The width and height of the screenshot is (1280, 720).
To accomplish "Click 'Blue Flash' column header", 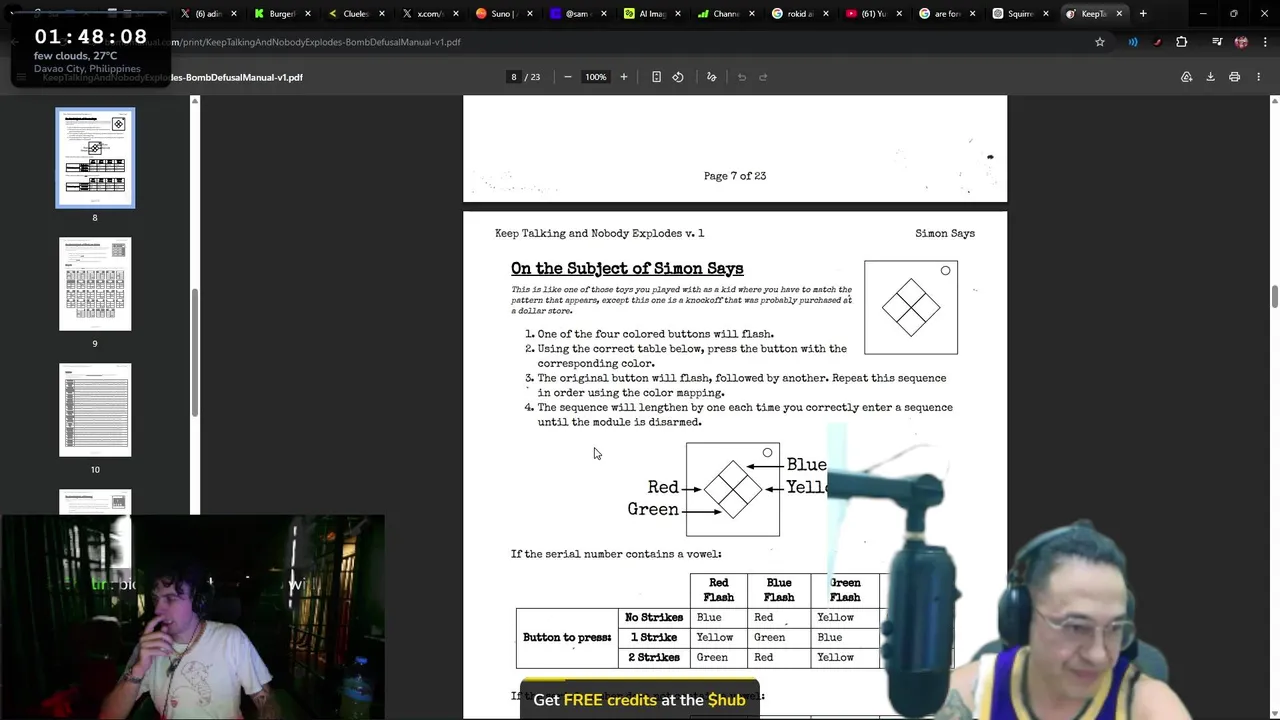I will click(x=779, y=590).
